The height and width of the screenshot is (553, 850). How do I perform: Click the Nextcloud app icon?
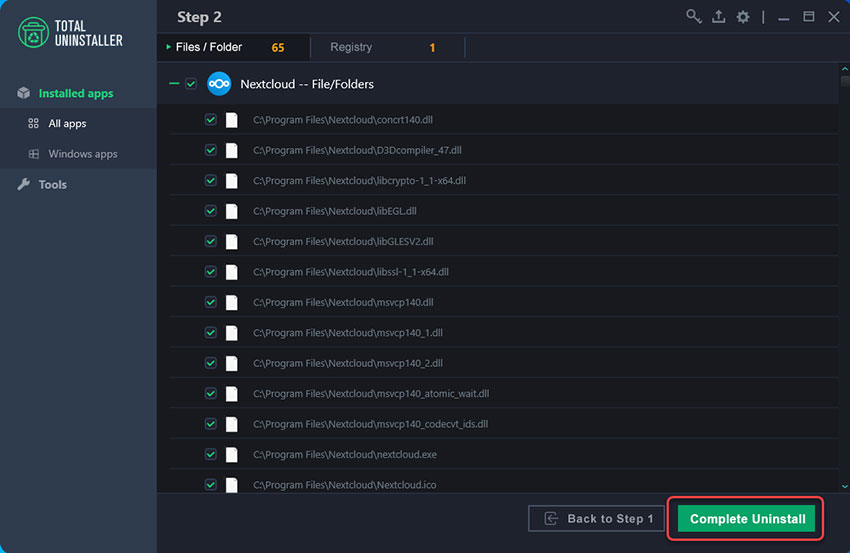219,84
